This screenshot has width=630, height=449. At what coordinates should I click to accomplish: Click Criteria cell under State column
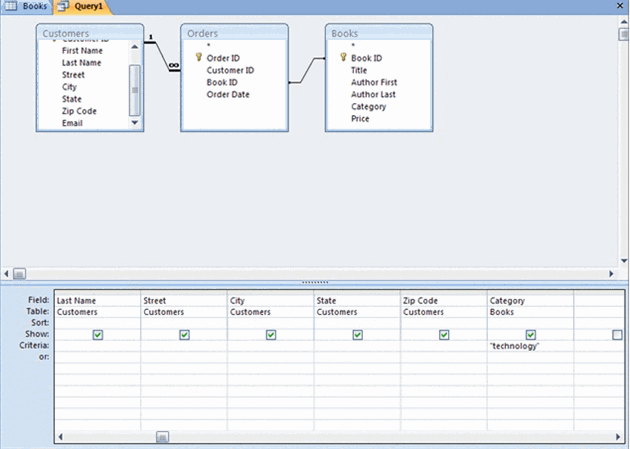coord(357,346)
